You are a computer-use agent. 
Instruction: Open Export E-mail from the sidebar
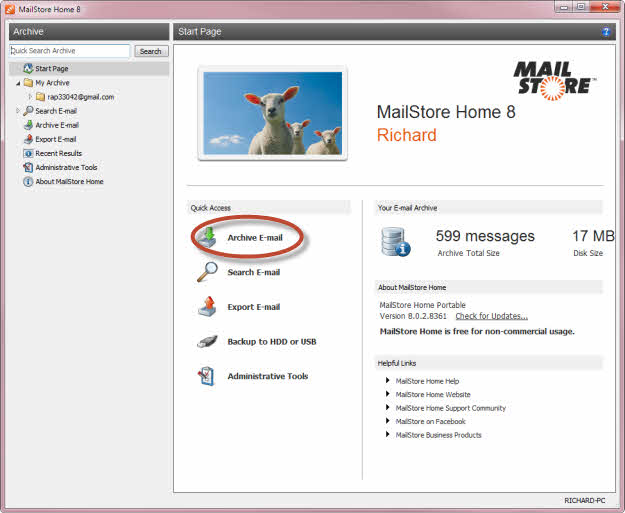56,139
